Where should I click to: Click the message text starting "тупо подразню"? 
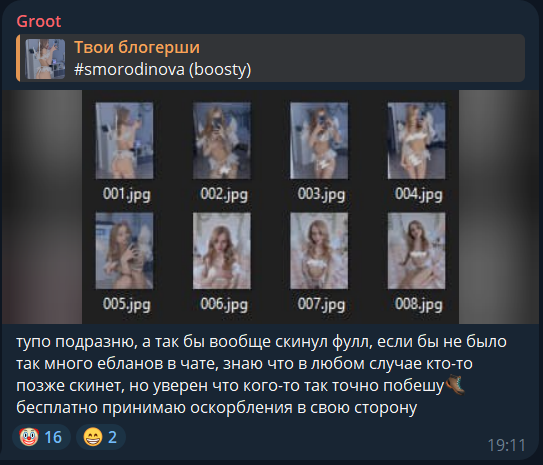click(x=261, y=374)
